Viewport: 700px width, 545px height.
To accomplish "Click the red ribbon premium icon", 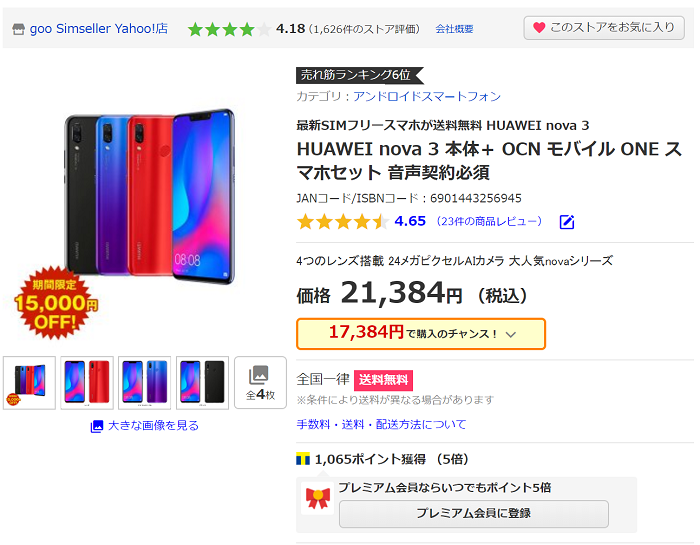I will [x=317, y=498].
